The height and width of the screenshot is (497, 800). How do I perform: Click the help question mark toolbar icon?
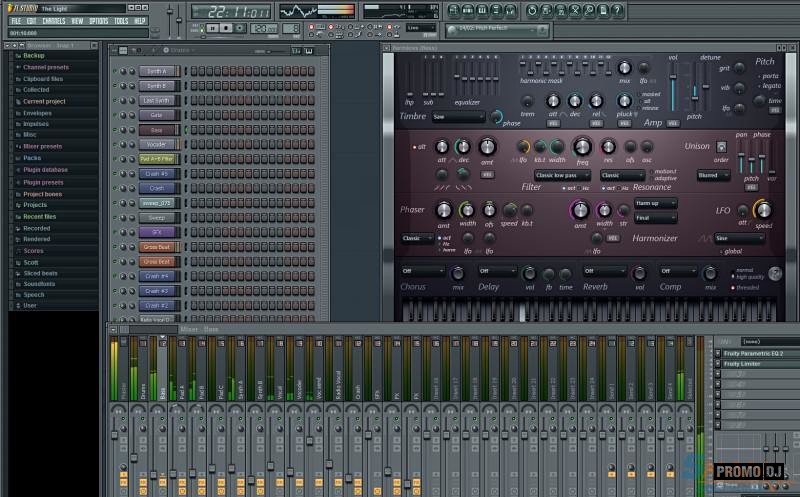tap(617, 10)
